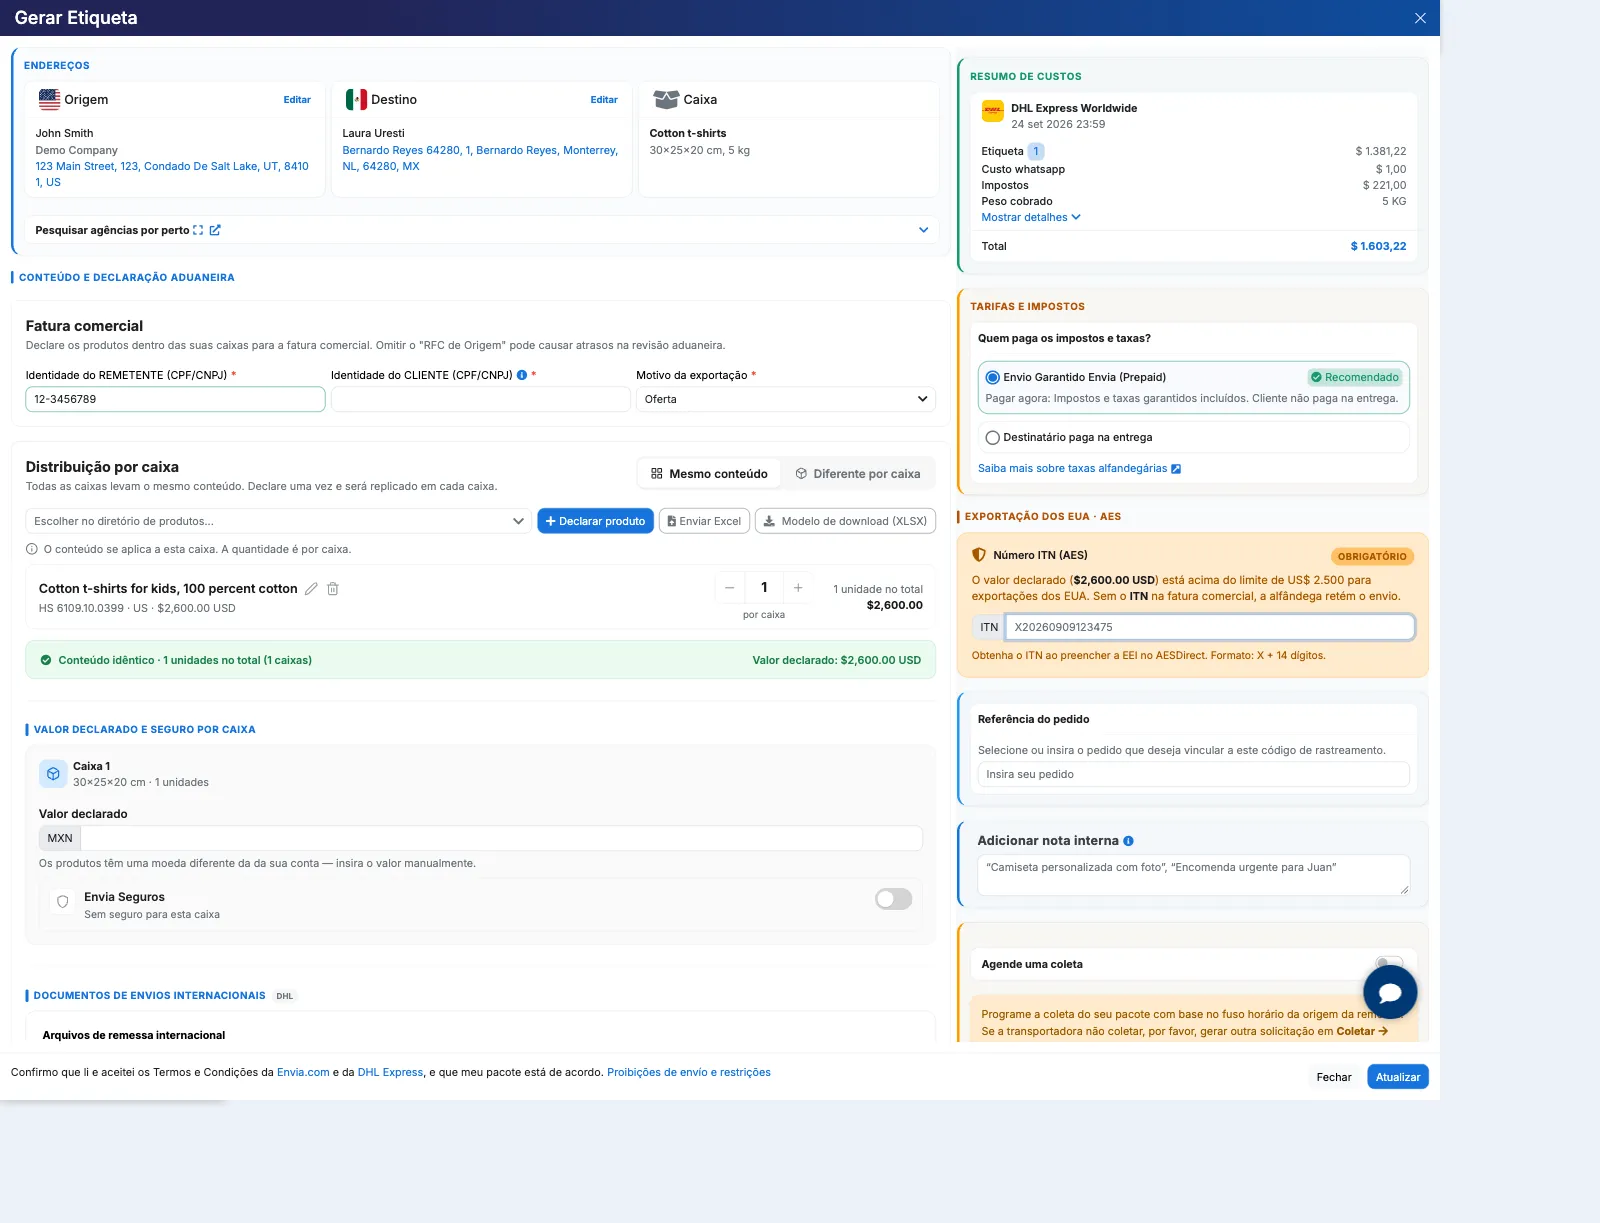Screen dimensions: 1600x1223
Task: Click the info icon by Adicionar nota interna
Action: pyautogui.click(x=1128, y=841)
